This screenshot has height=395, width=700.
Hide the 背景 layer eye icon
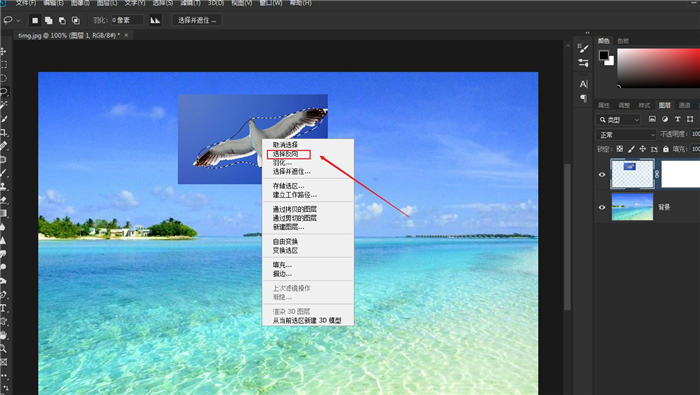point(602,207)
